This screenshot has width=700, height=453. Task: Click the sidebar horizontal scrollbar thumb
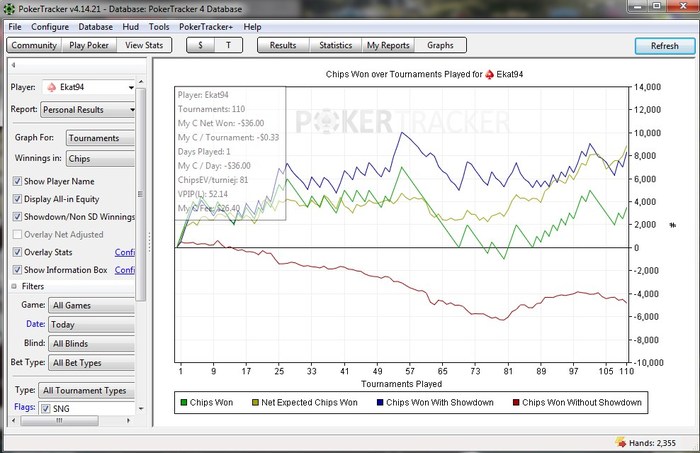coord(59,420)
